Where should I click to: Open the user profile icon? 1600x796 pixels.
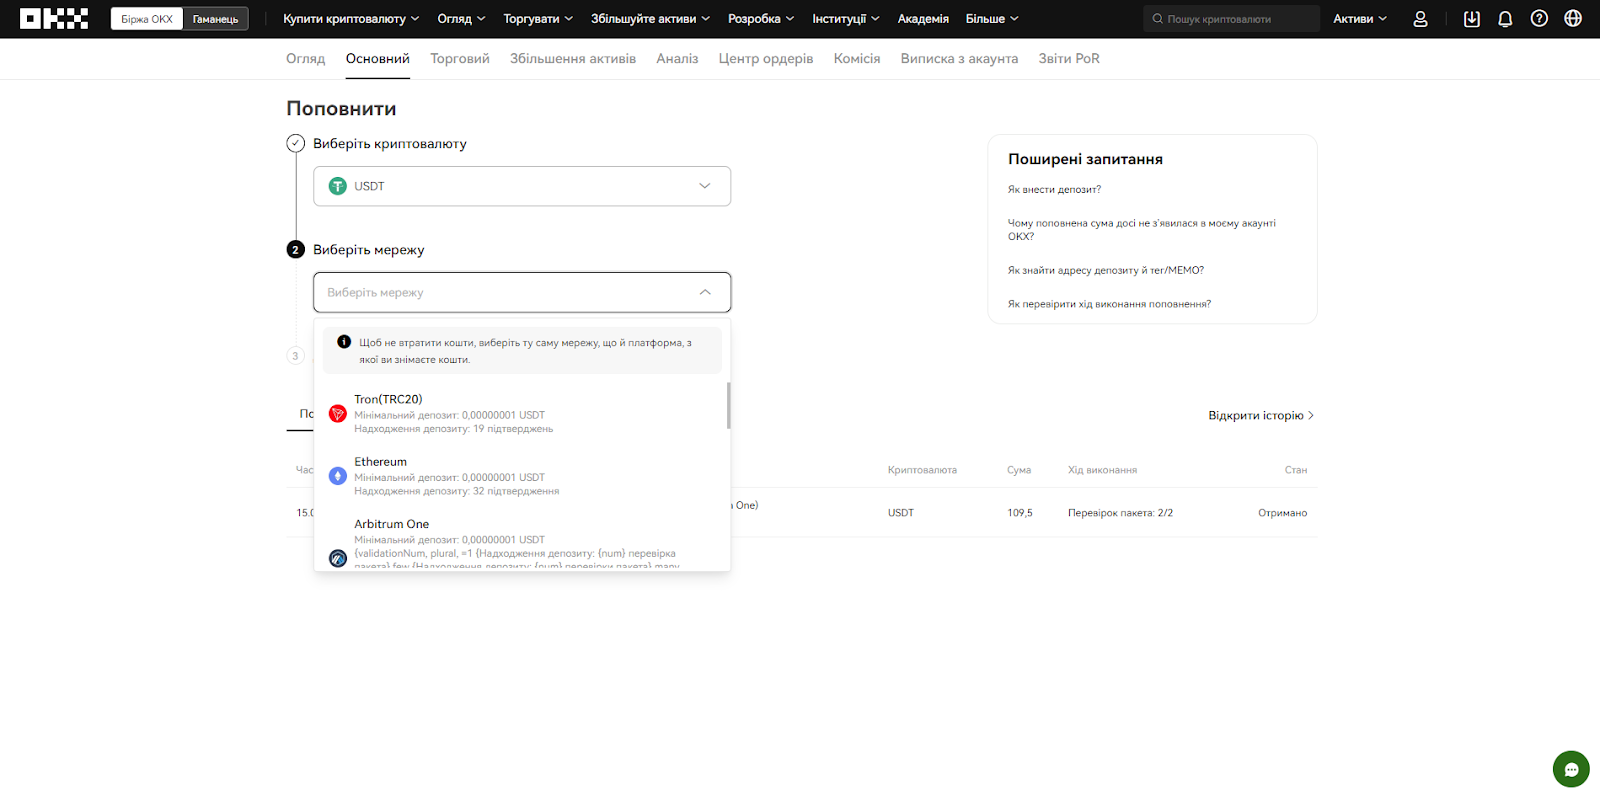click(x=1420, y=19)
